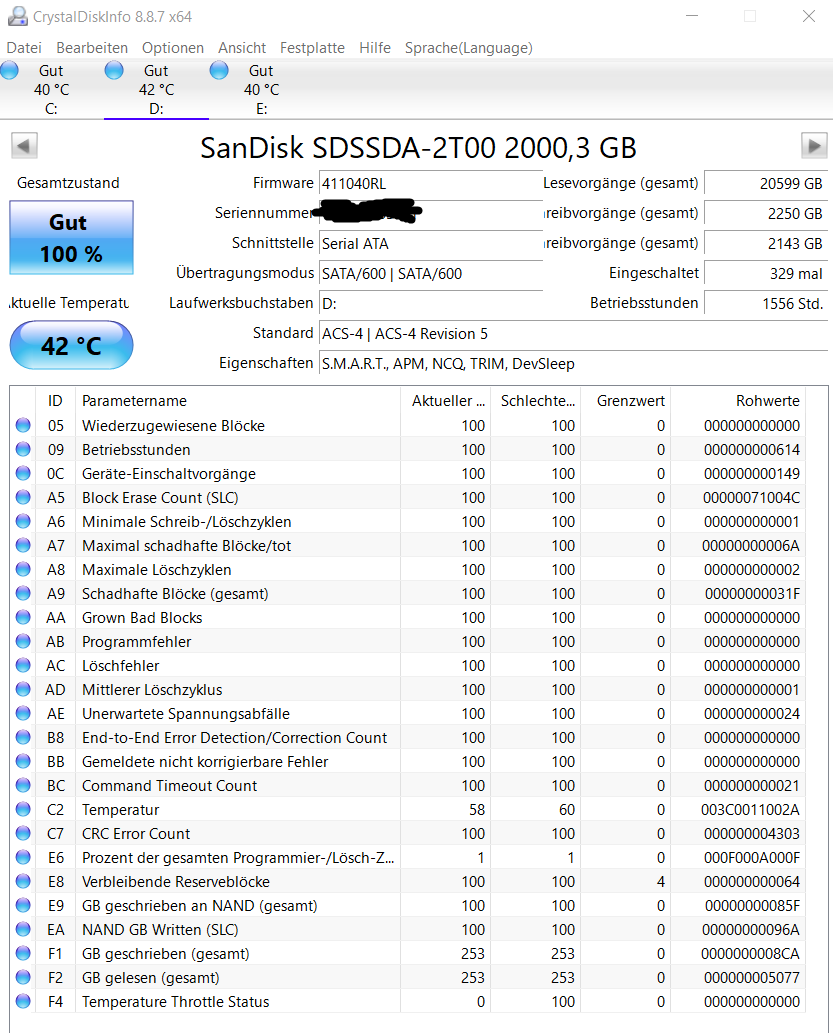The image size is (833, 1033).
Task: Click status icon for Verbleibende Reserveblöcke row
Action: click(23, 881)
